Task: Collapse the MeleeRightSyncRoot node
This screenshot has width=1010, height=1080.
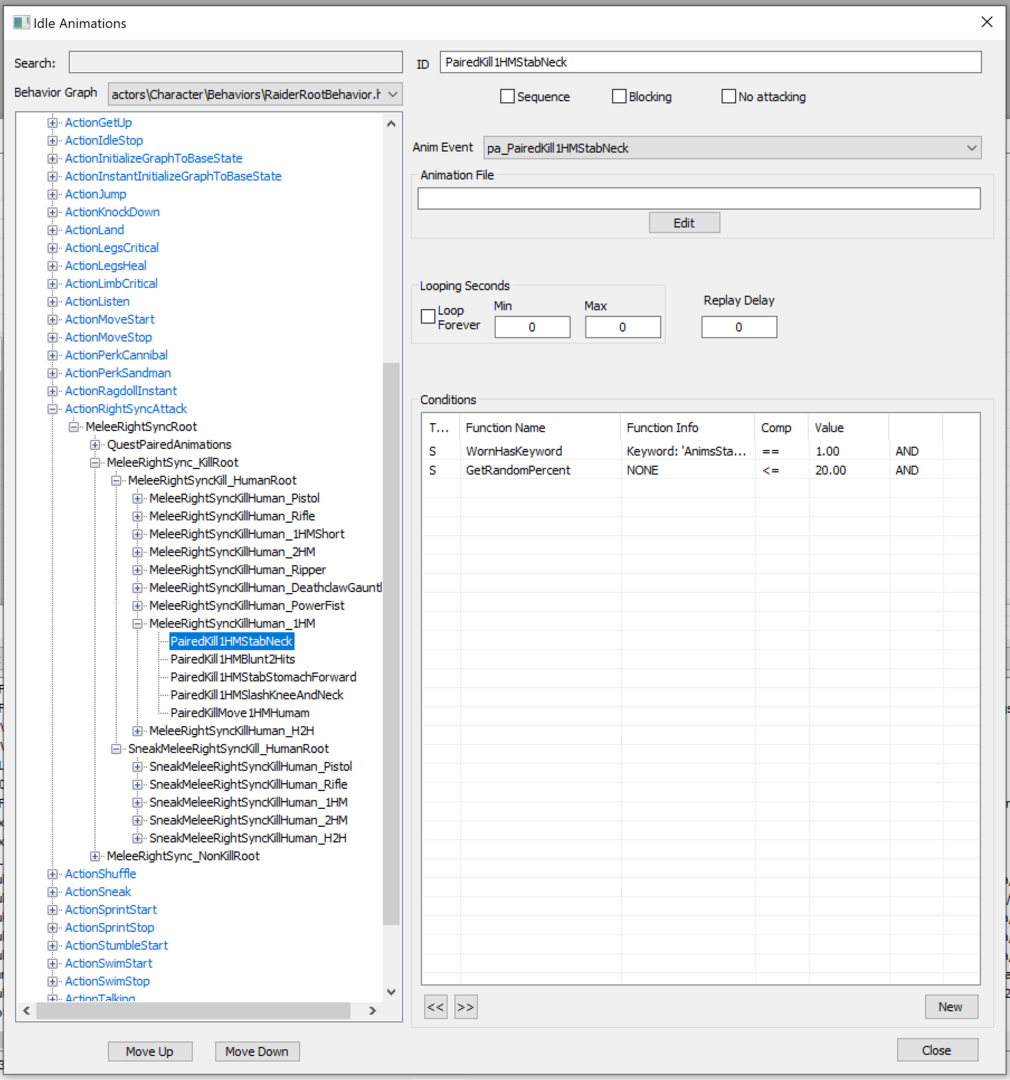Action: [x=74, y=427]
